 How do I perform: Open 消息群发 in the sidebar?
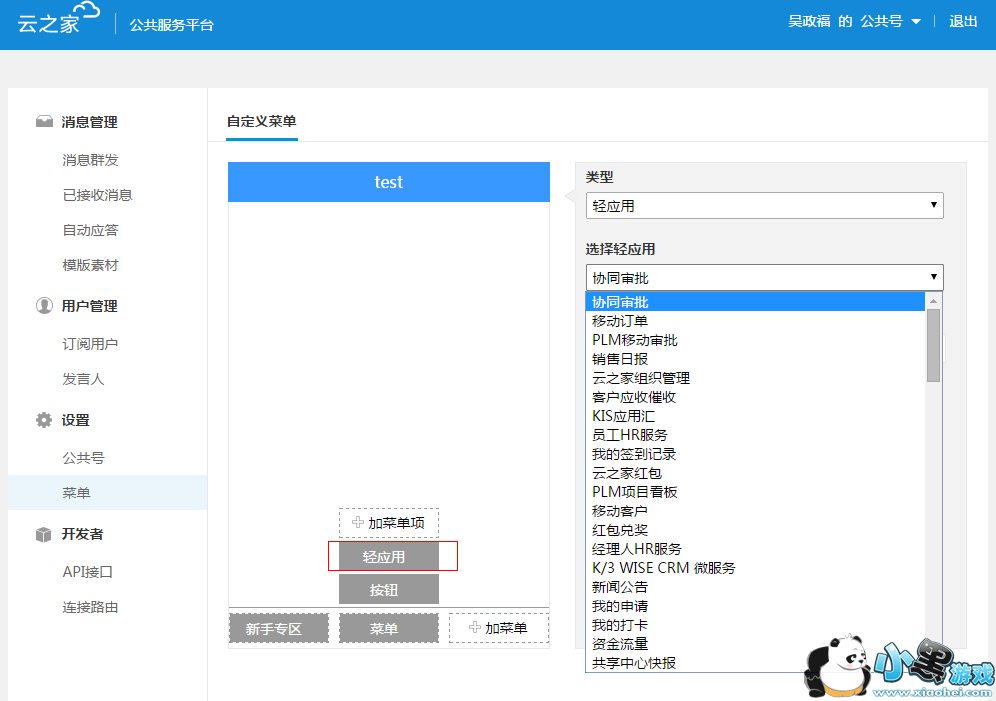pyautogui.click(x=90, y=160)
